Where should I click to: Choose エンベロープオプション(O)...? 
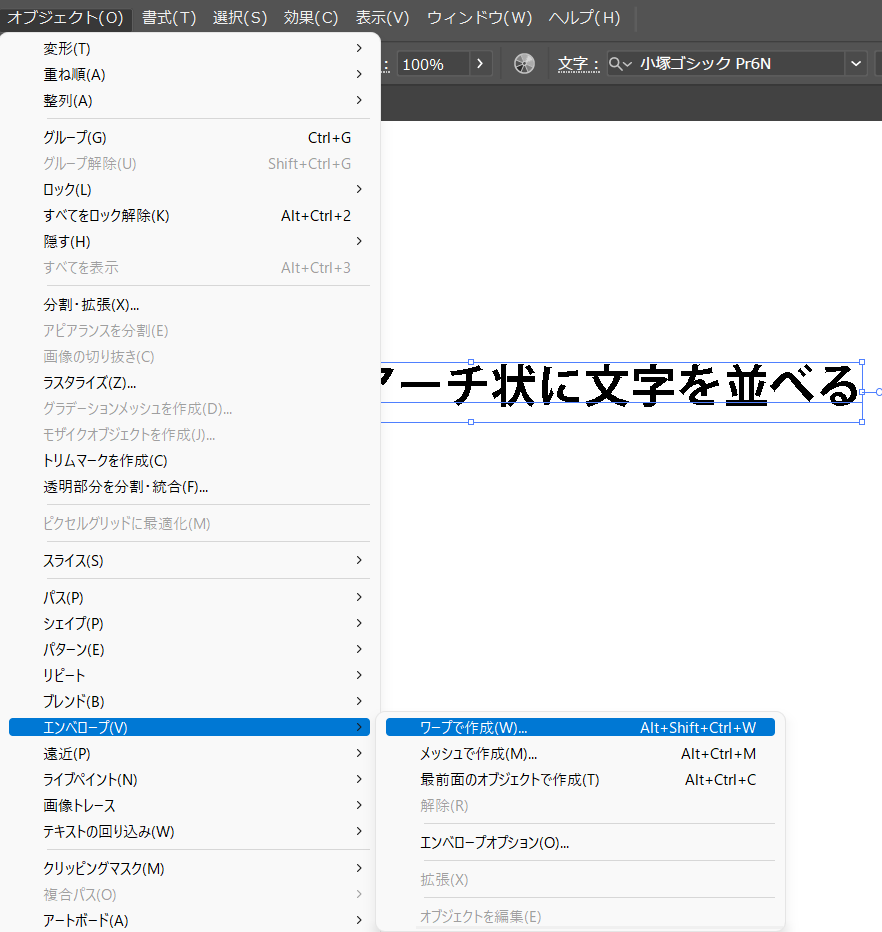click(580, 842)
